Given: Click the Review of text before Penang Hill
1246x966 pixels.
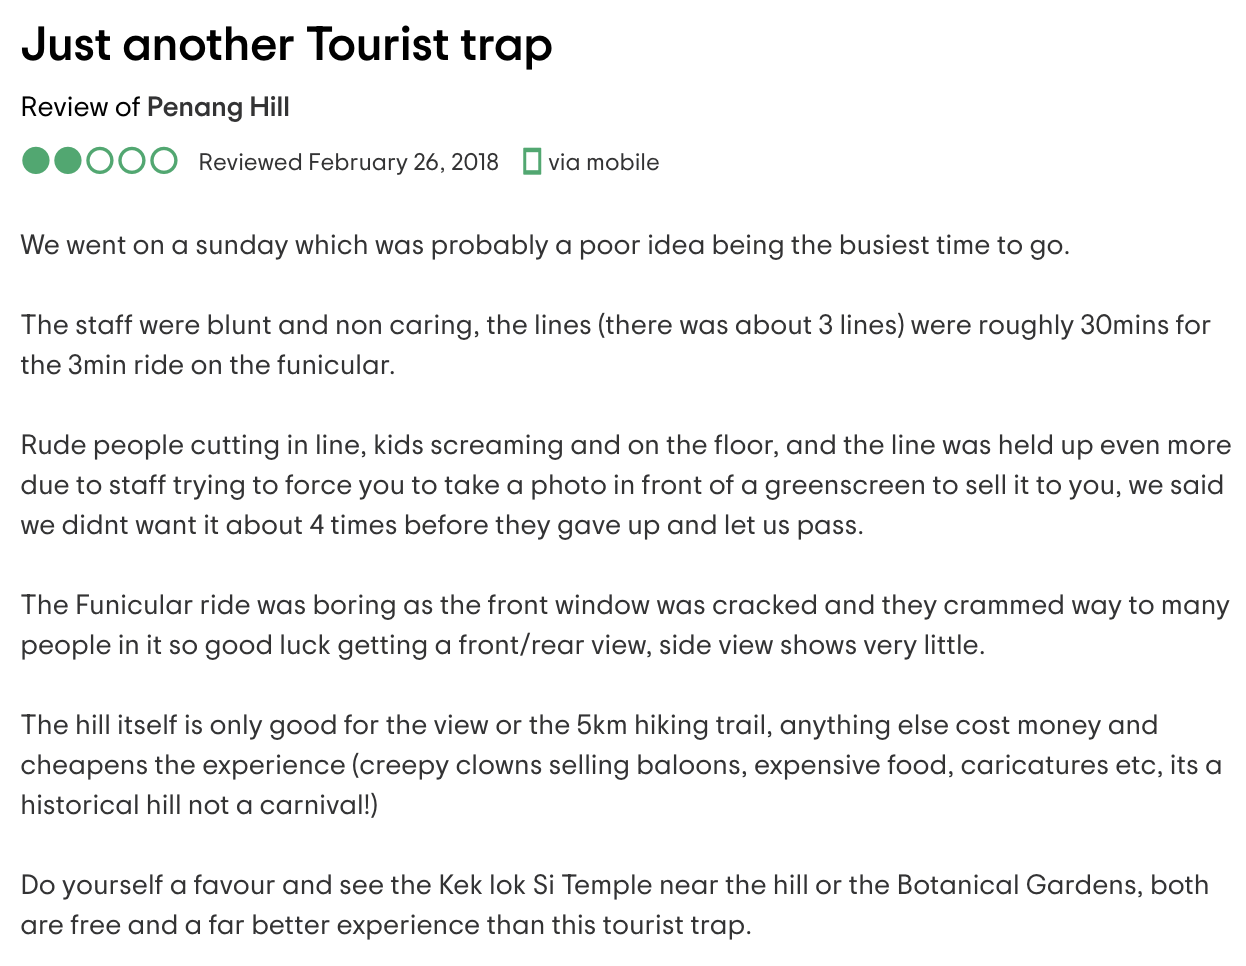Looking at the screenshot, I should tap(81, 107).
